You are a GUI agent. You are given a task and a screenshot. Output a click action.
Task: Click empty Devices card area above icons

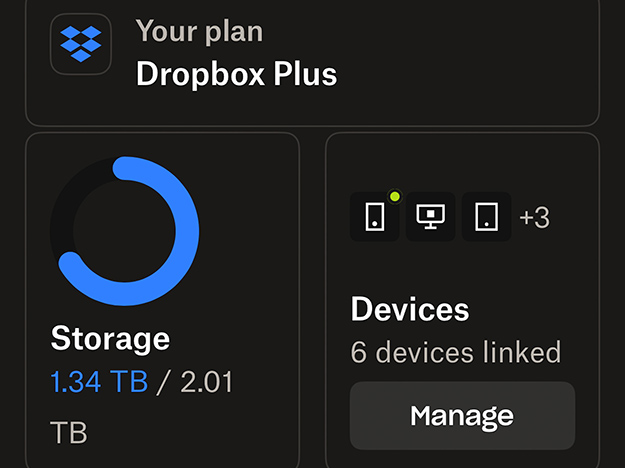tap(462, 160)
